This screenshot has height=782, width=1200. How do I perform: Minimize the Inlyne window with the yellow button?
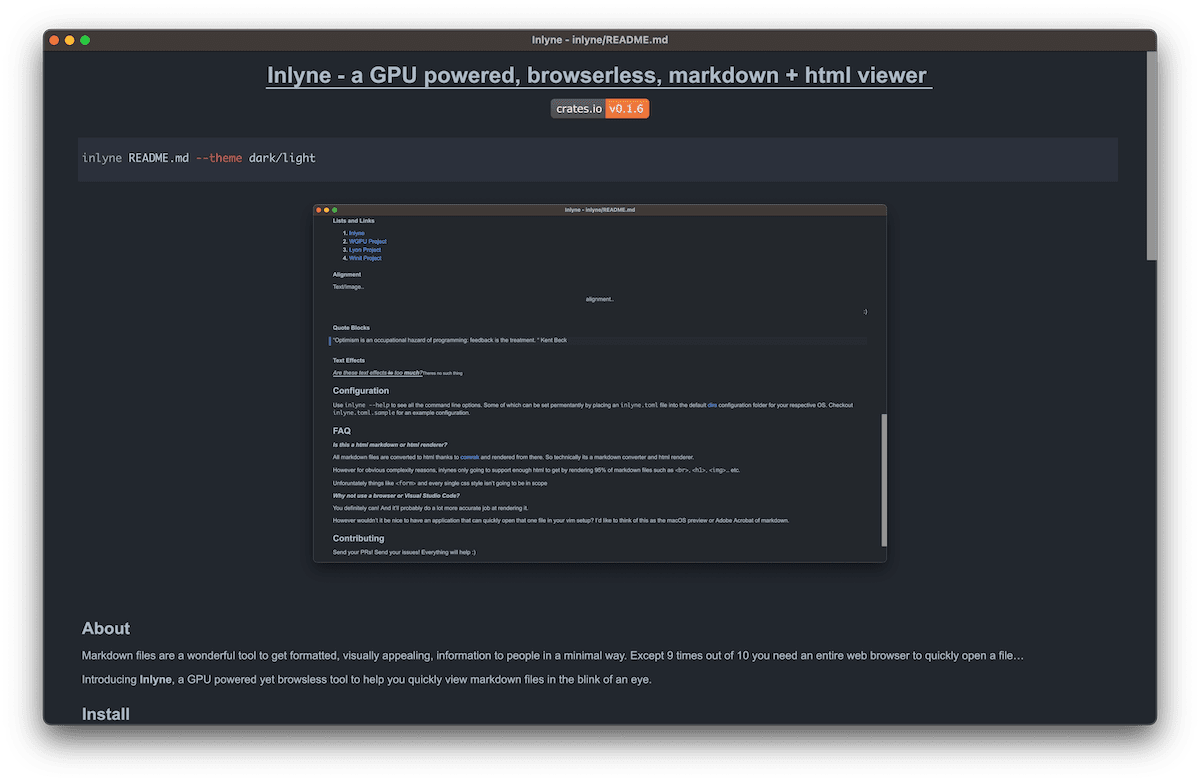pyautogui.click(x=70, y=40)
